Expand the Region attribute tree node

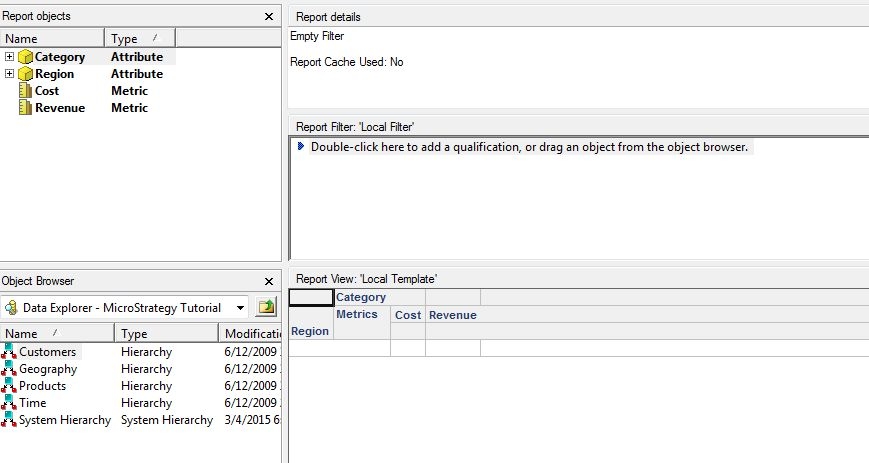point(9,74)
